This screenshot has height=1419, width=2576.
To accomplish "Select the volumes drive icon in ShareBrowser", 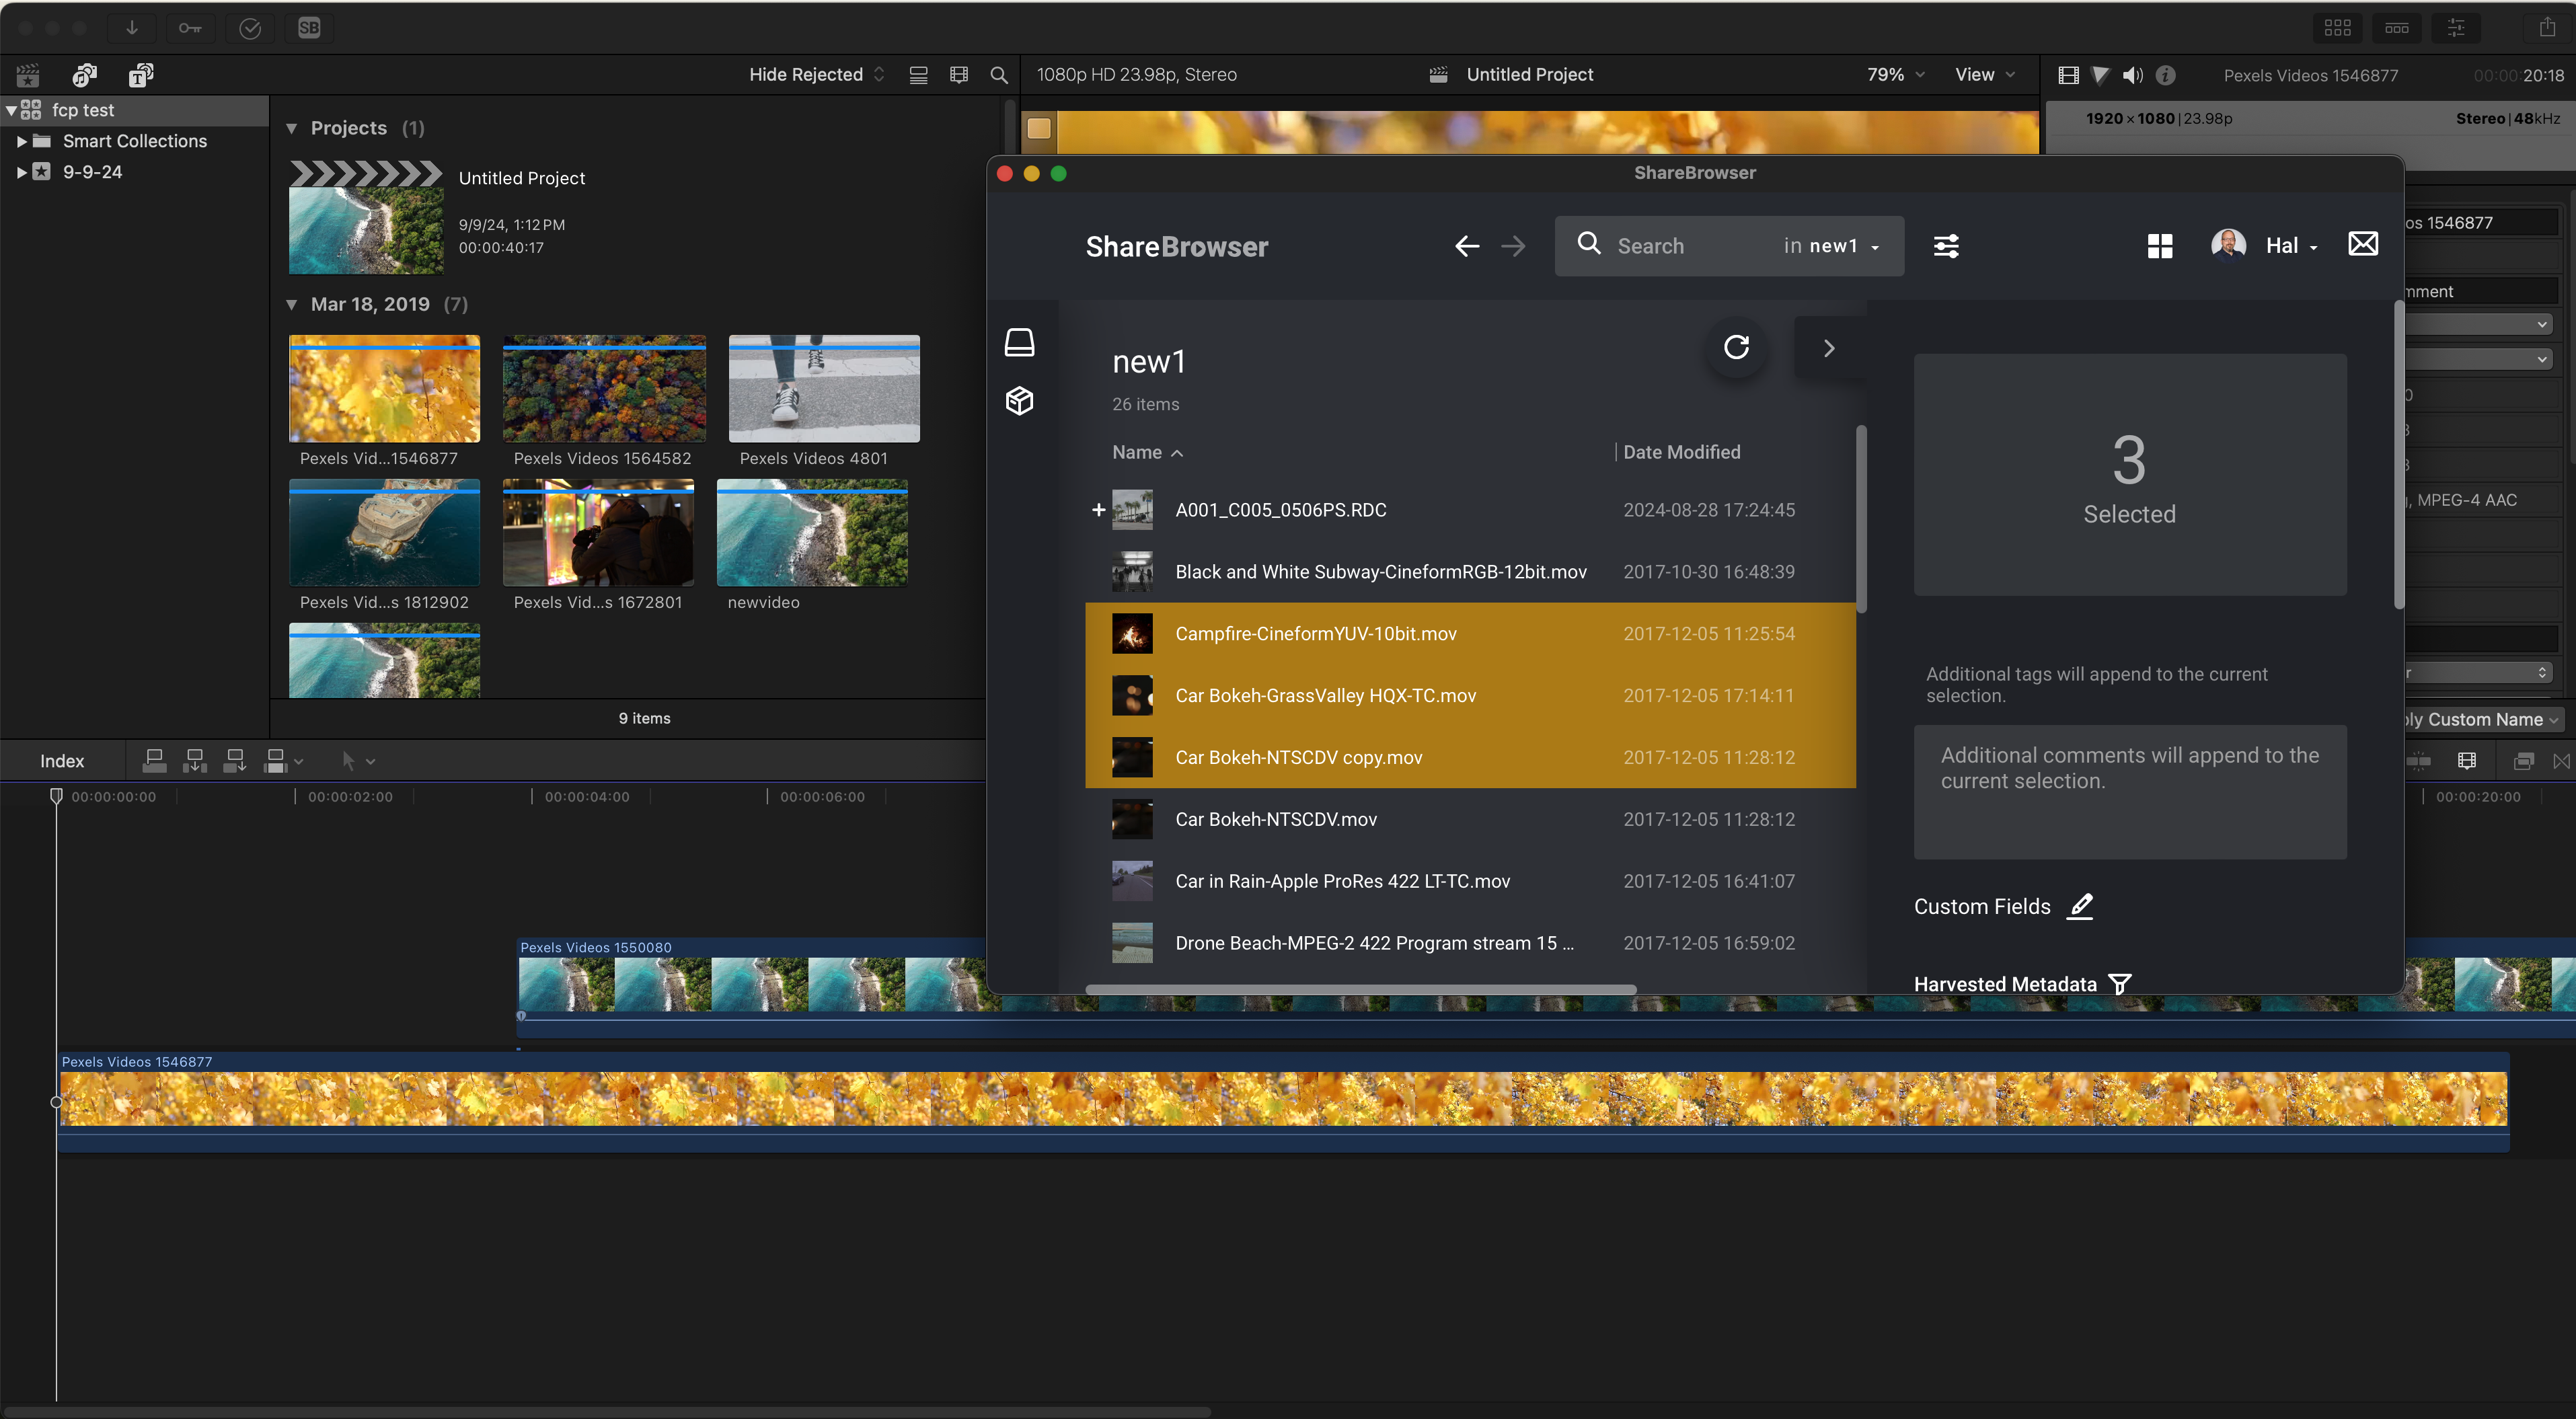I will tap(1019, 343).
